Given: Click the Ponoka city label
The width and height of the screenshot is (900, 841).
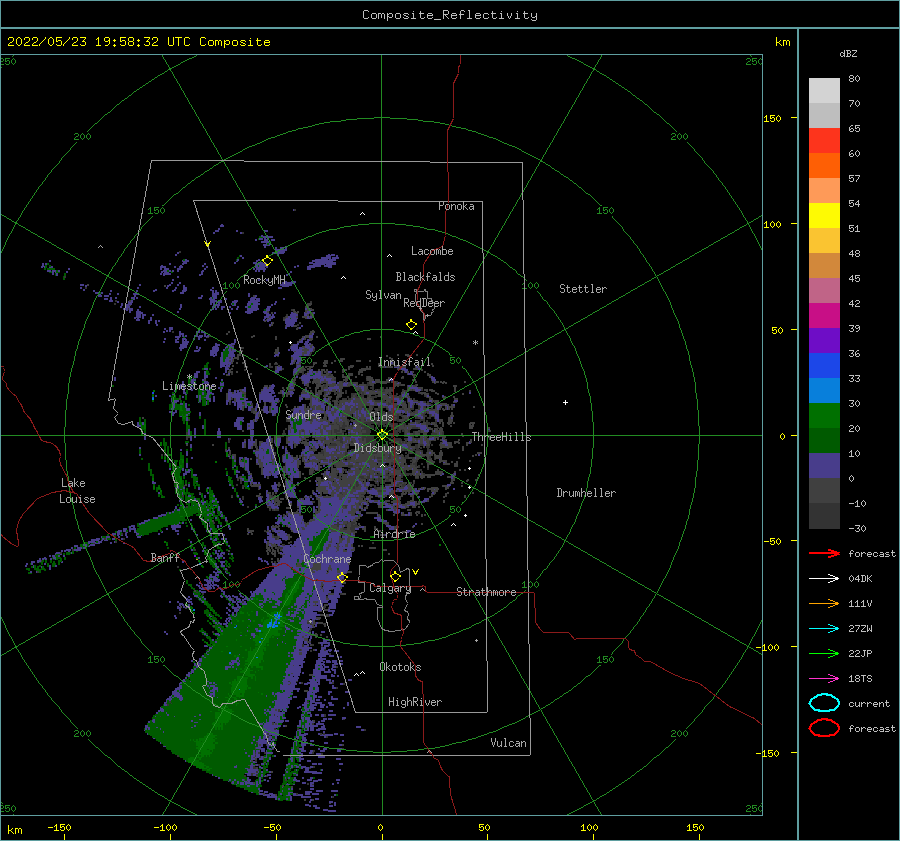Looking at the screenshot, I should pos(456,206).
